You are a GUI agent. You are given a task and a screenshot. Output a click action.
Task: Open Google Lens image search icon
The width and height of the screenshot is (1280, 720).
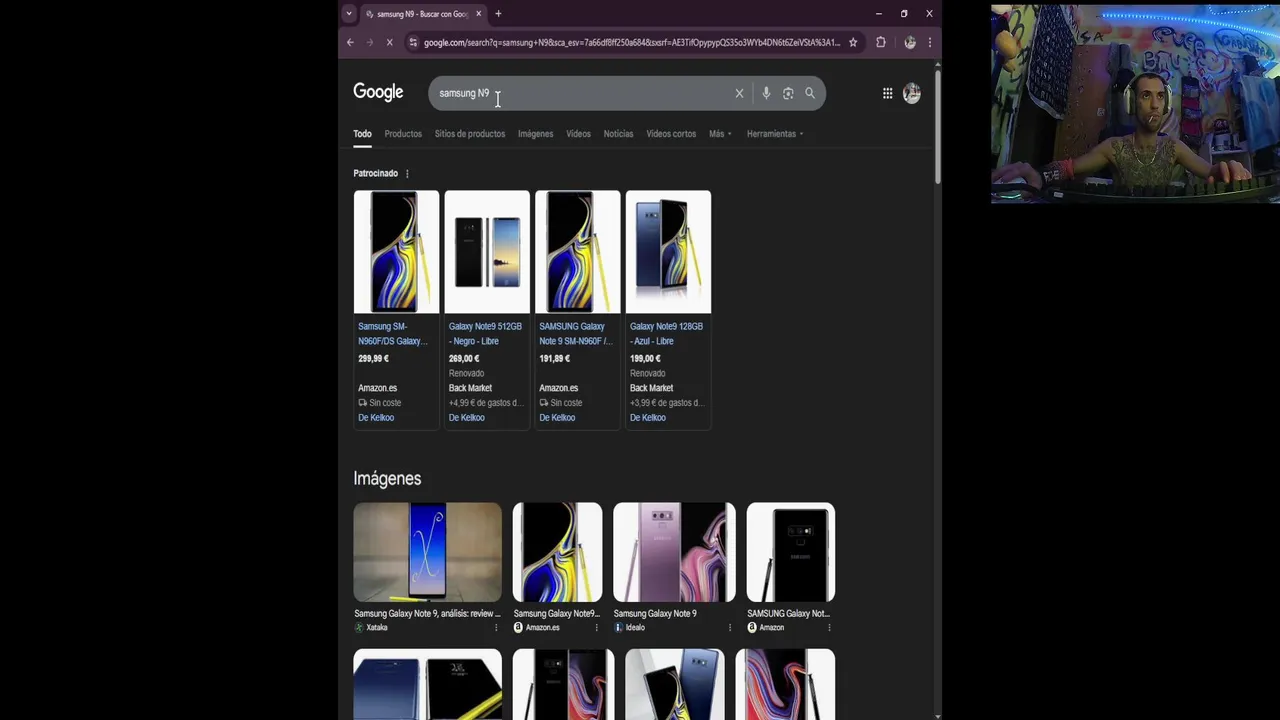tap(788, 93)
